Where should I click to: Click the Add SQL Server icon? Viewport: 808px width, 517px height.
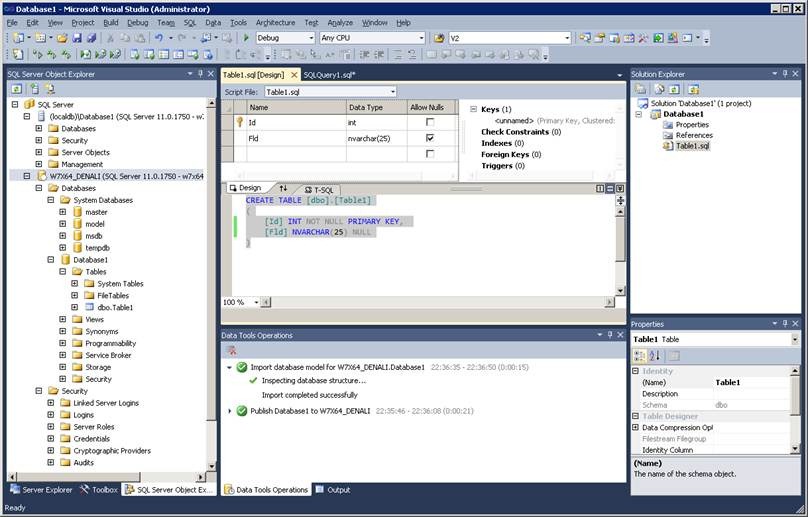point(33,89)
